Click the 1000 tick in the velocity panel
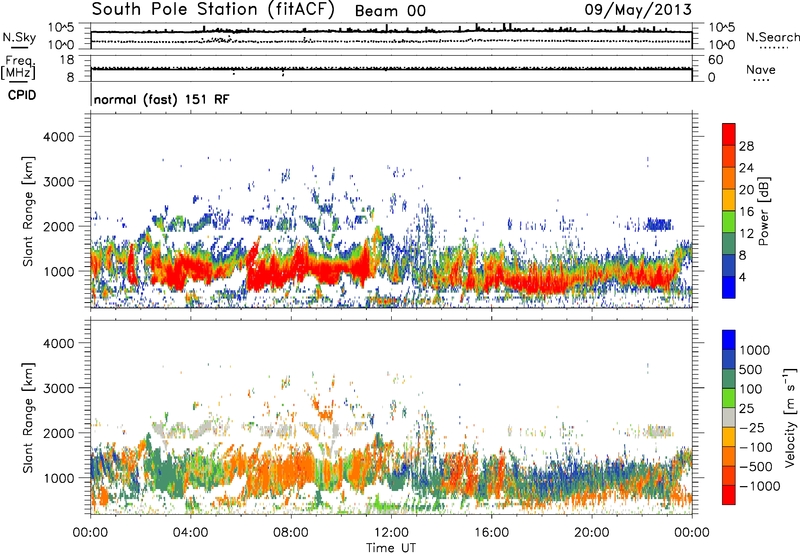Image resolution: width=800 pixels, height=554 pixels. click(x=58, y=478)
